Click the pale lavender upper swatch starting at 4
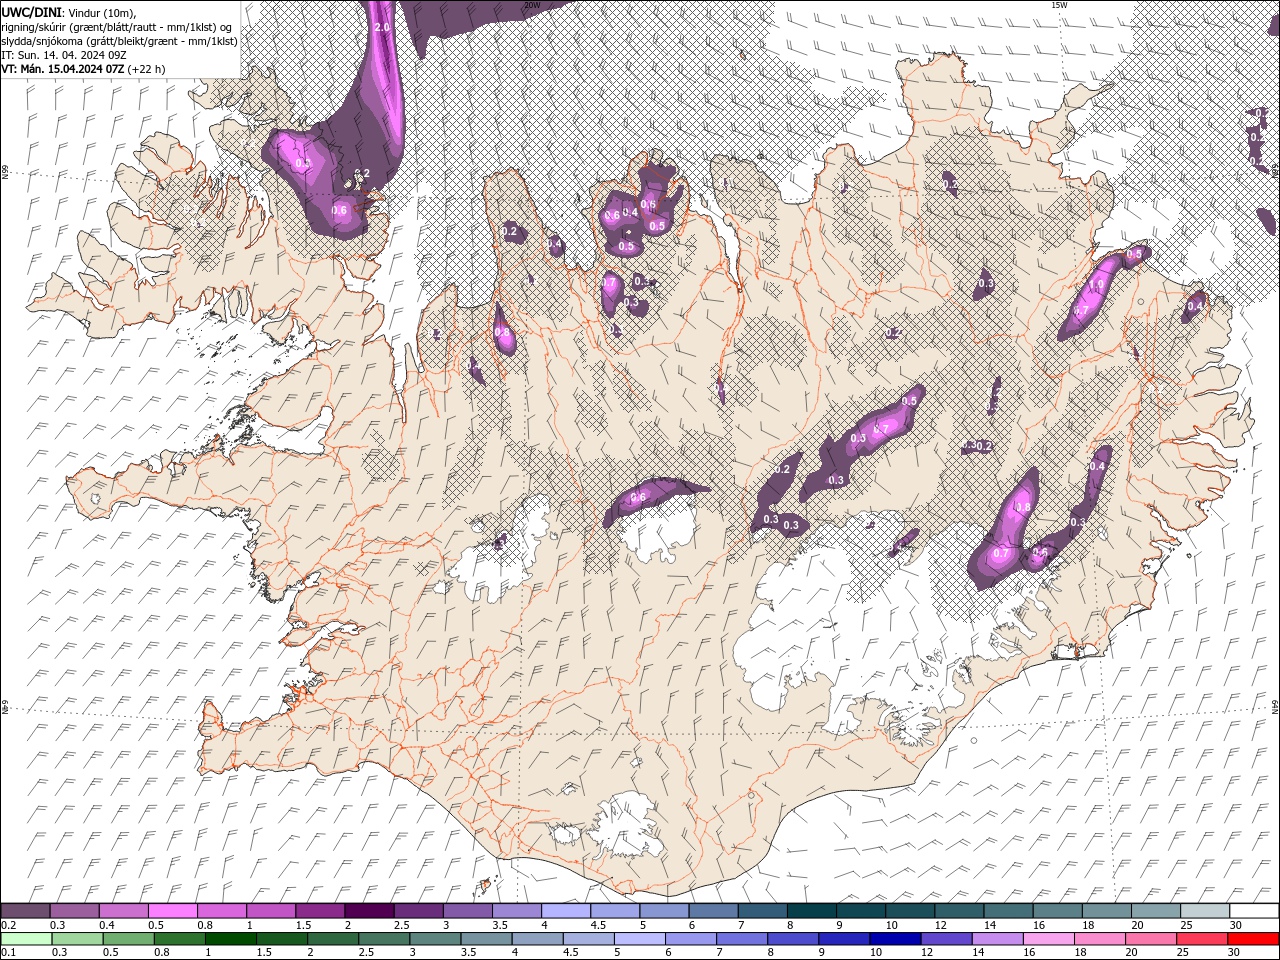This screenshot has width=1280, height=960. [566, 910]
